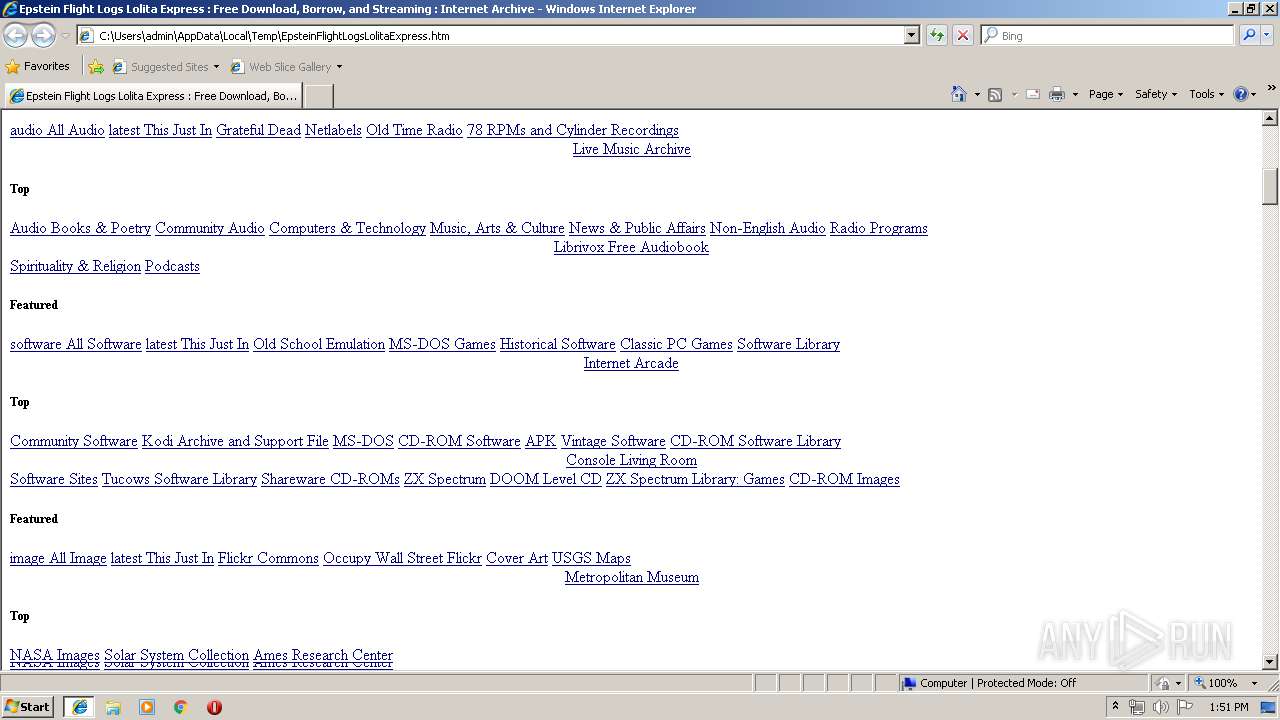Open the Internet Arcade link
Image resolution: width=1280 pixels, height=720 pixels.
(631, 363)
